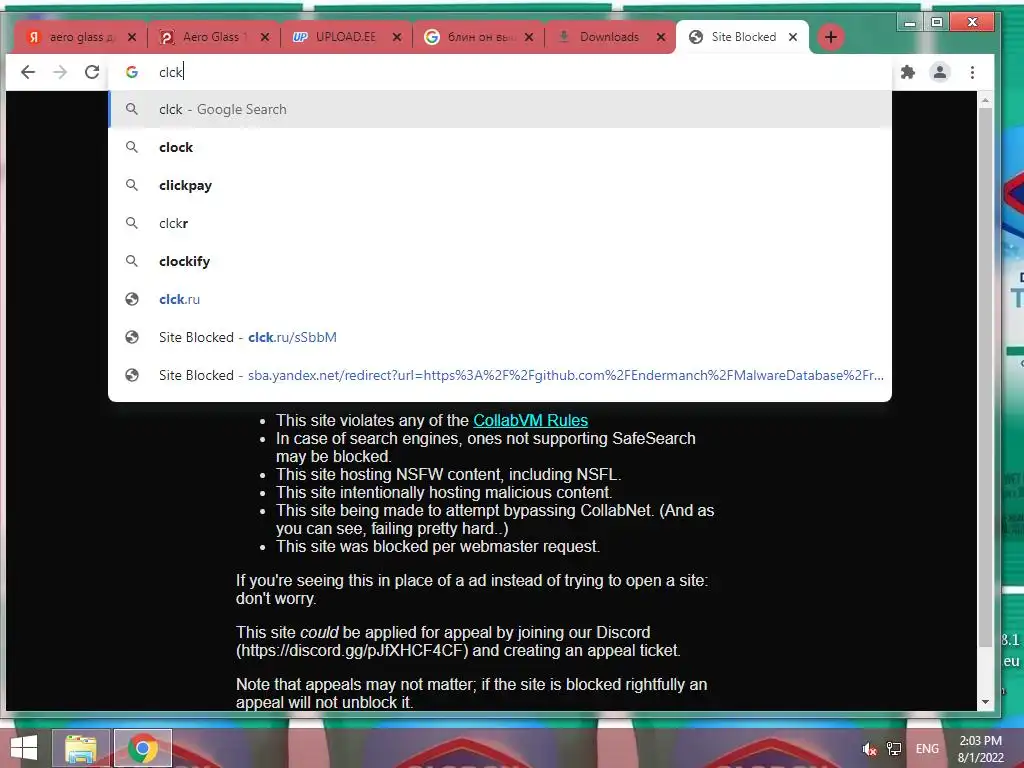Screen dimensions: 1024x768
Task: Click the muted volume tray icon
Action: tap(869, 749)
